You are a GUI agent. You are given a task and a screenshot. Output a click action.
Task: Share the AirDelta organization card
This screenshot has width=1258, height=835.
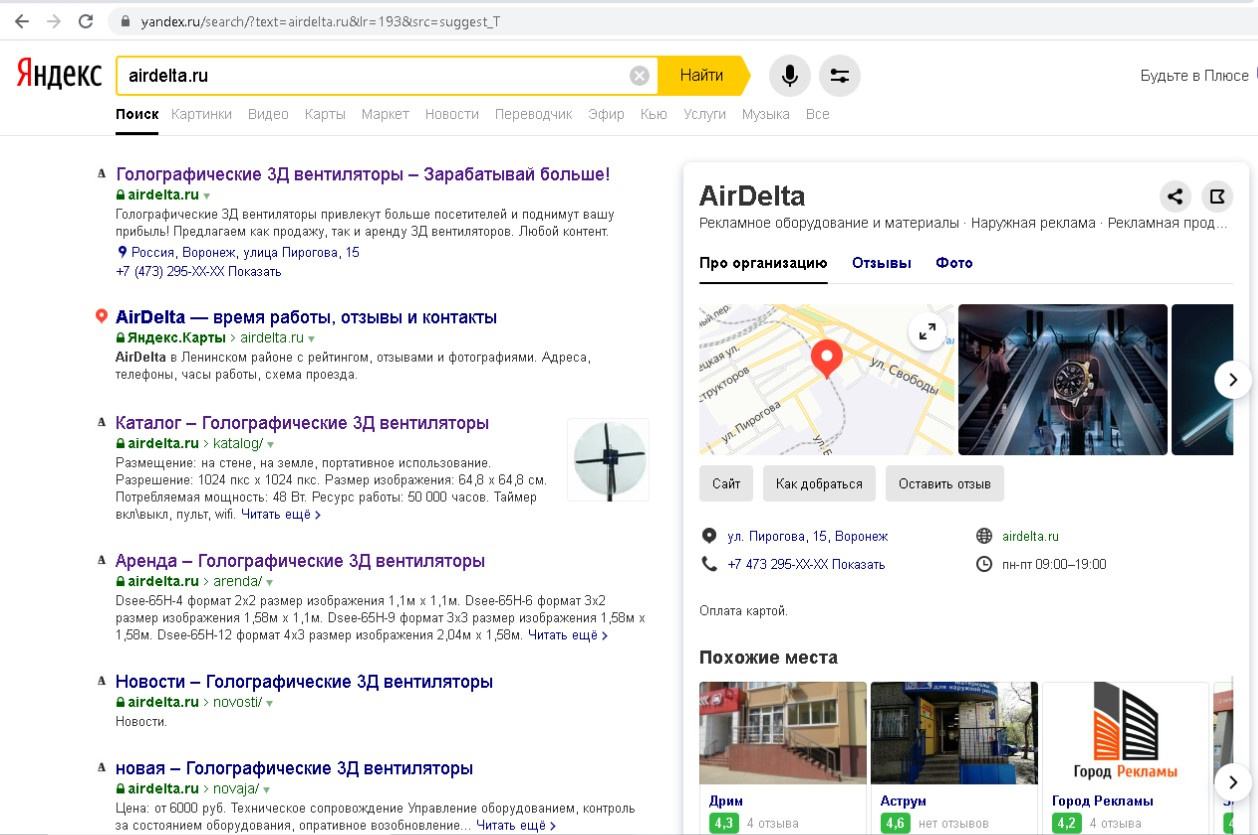[1175, 196]
